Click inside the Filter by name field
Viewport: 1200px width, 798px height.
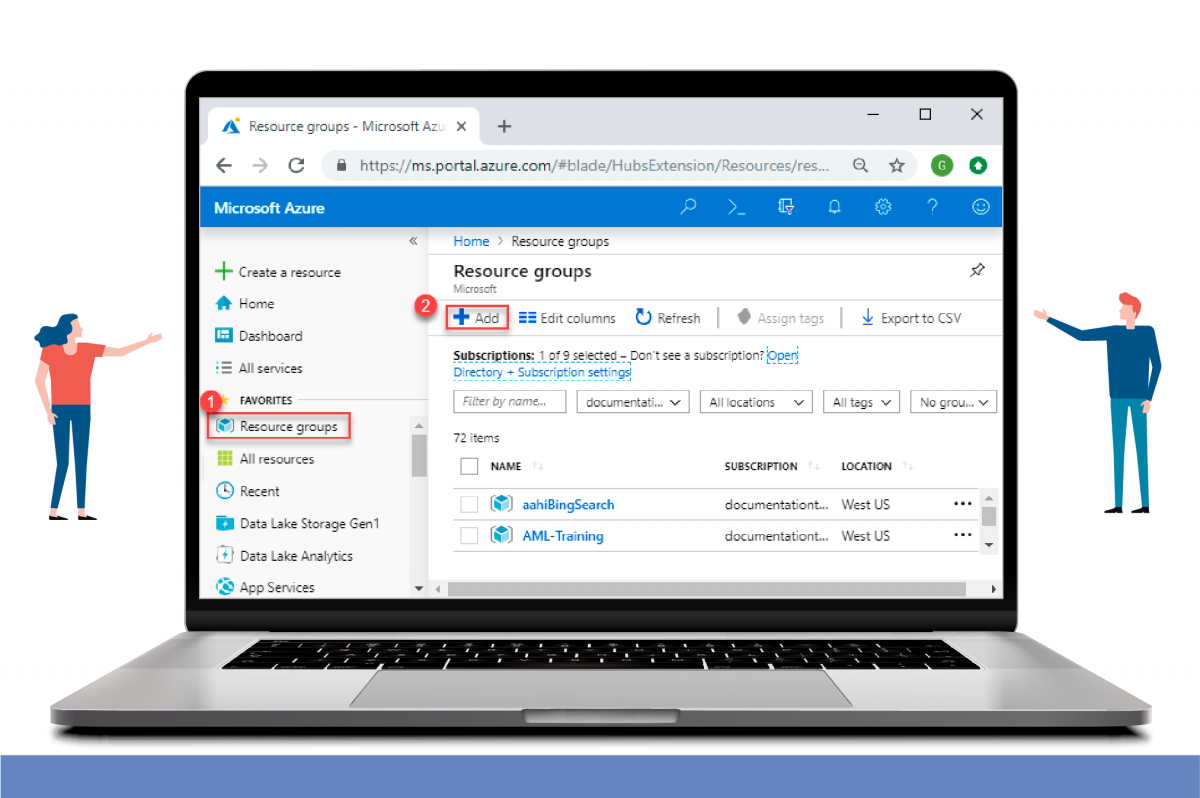point(509,401)
